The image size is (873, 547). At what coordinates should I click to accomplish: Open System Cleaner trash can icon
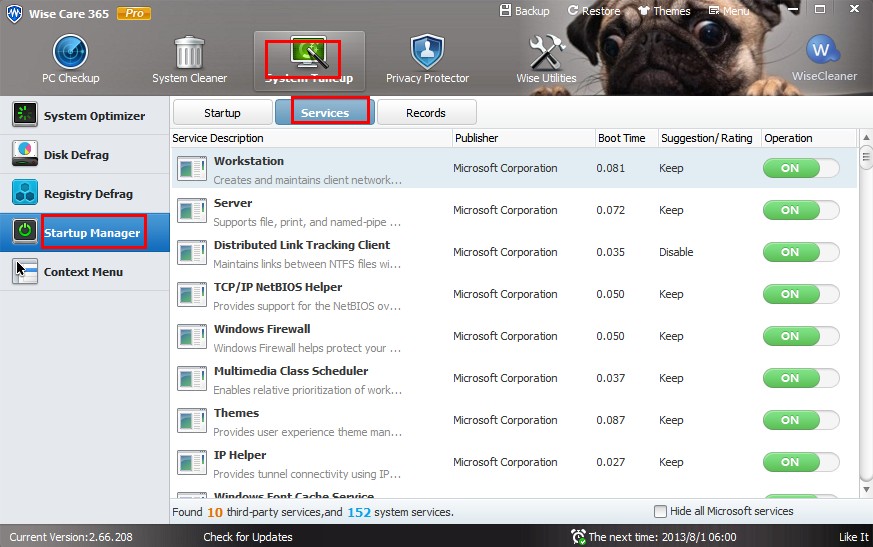point(189,52)
